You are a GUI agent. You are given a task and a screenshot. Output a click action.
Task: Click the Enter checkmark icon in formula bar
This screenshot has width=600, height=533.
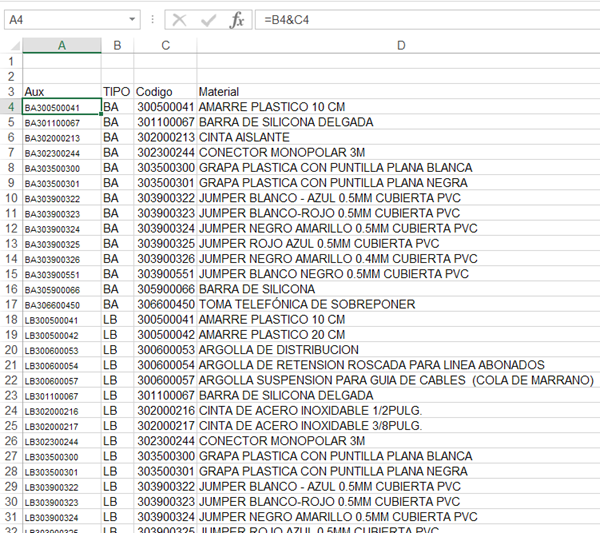tap(208, 20)
